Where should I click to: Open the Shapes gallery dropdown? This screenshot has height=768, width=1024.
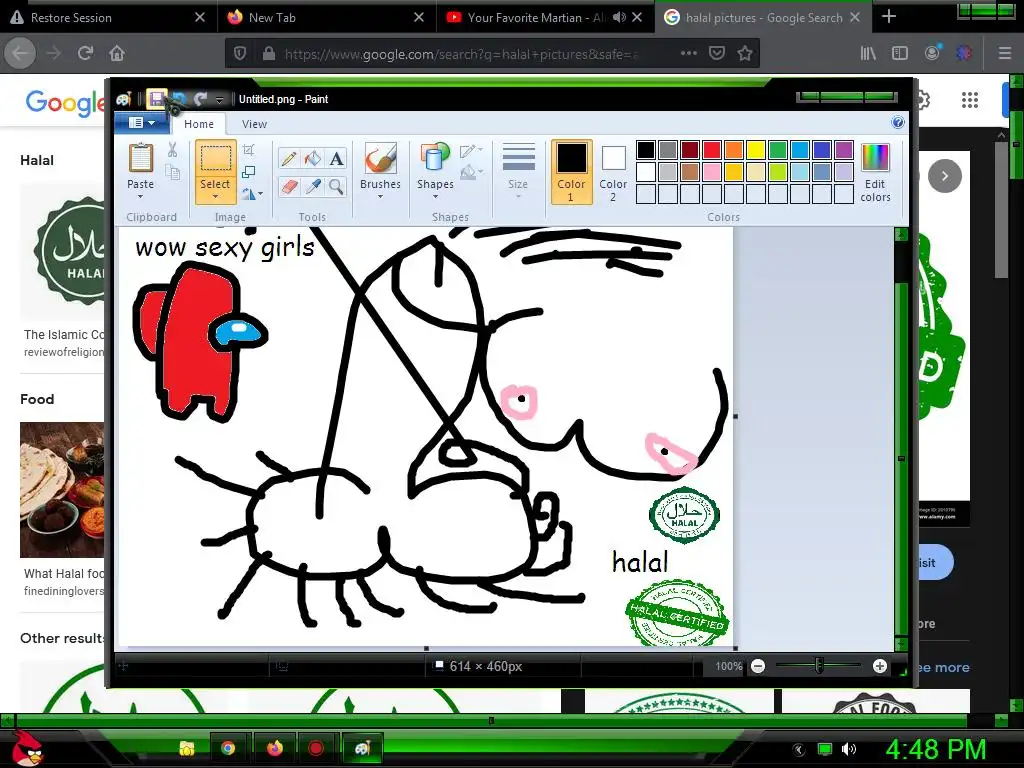[436, 196]
